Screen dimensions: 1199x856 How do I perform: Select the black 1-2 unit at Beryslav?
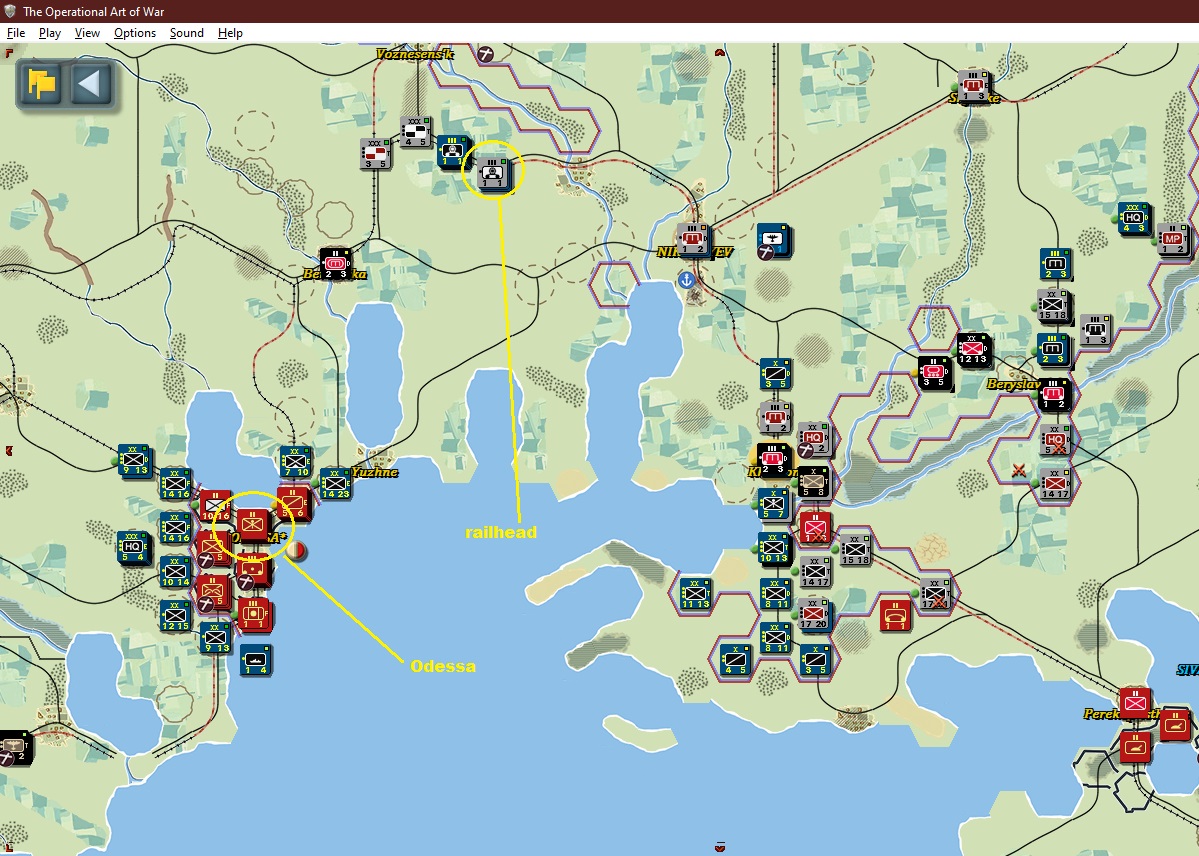pos(1054,395)
